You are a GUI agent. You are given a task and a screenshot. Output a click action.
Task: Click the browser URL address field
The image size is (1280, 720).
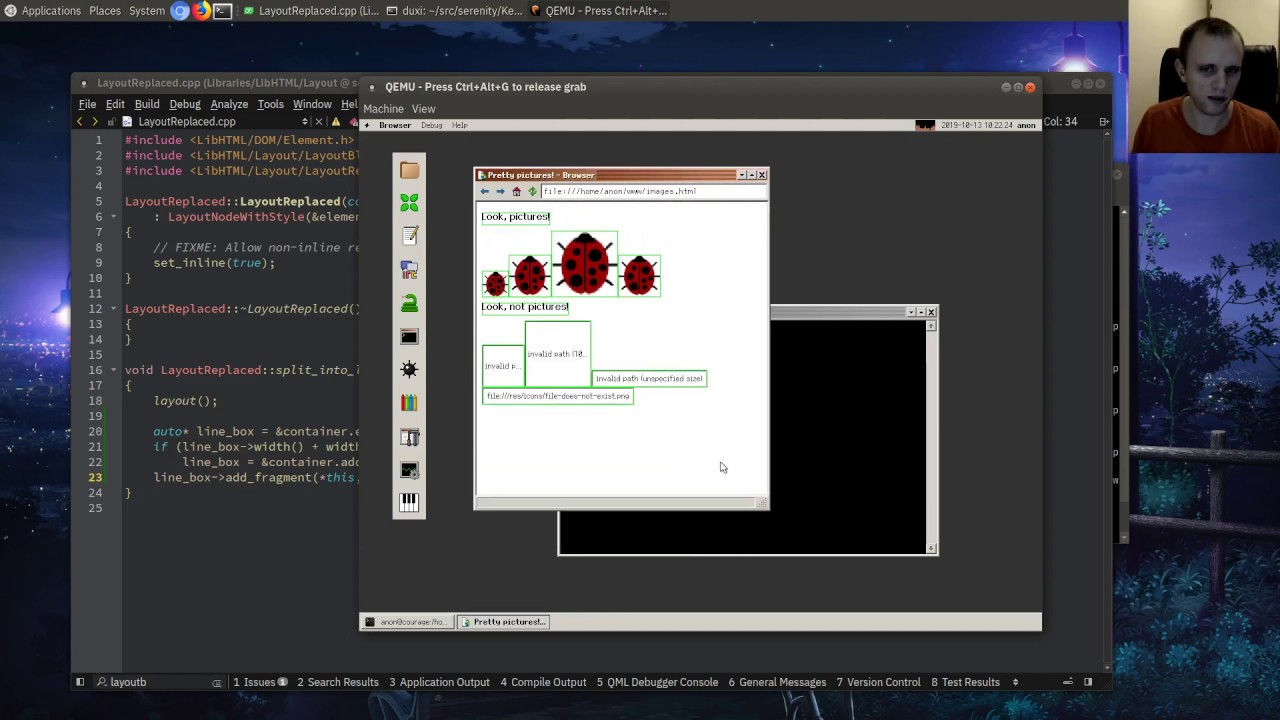tap(654, 191)
